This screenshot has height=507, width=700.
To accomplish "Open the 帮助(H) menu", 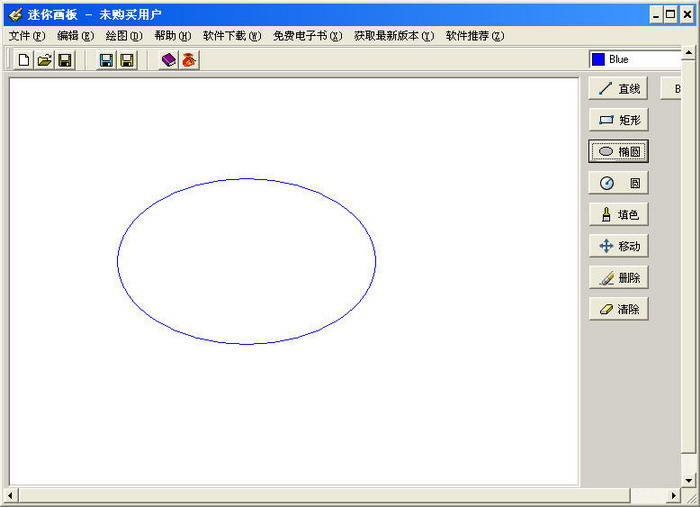I will pyautogui.click(x=172, y=36).
